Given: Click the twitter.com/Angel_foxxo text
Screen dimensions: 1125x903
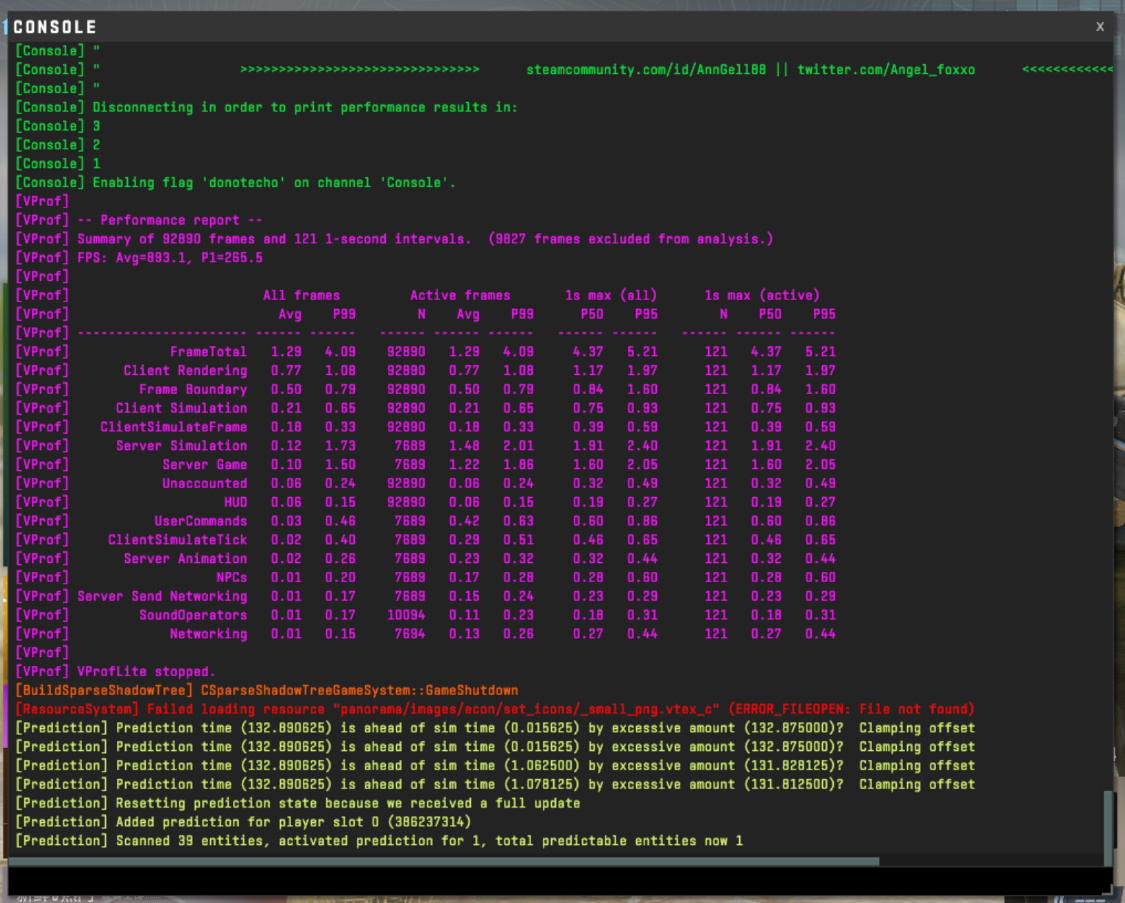Looking at the screenshot, I should click(886, 70).
